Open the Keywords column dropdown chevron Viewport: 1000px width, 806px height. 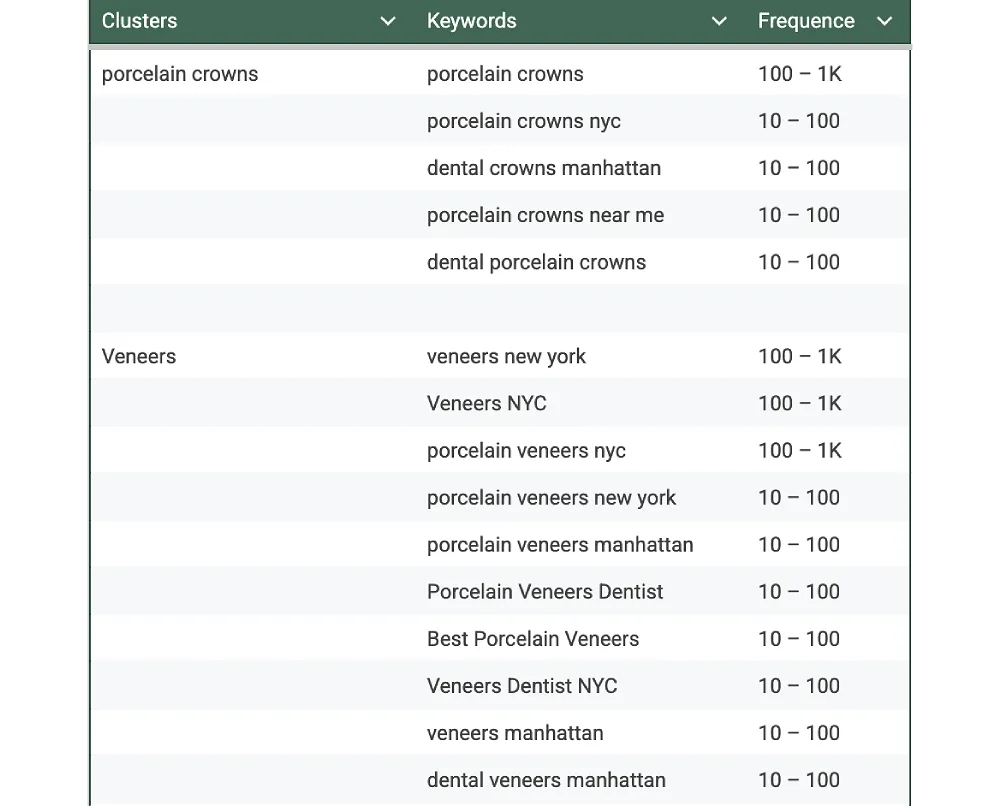(x=718, y=21)
